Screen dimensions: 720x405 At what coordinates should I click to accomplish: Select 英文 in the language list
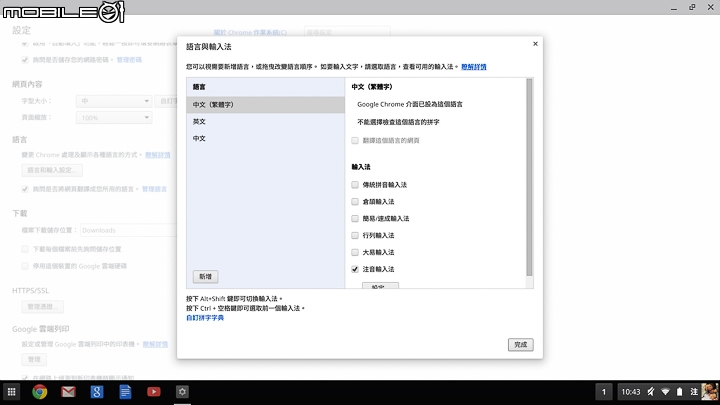(x=265, y=122)
